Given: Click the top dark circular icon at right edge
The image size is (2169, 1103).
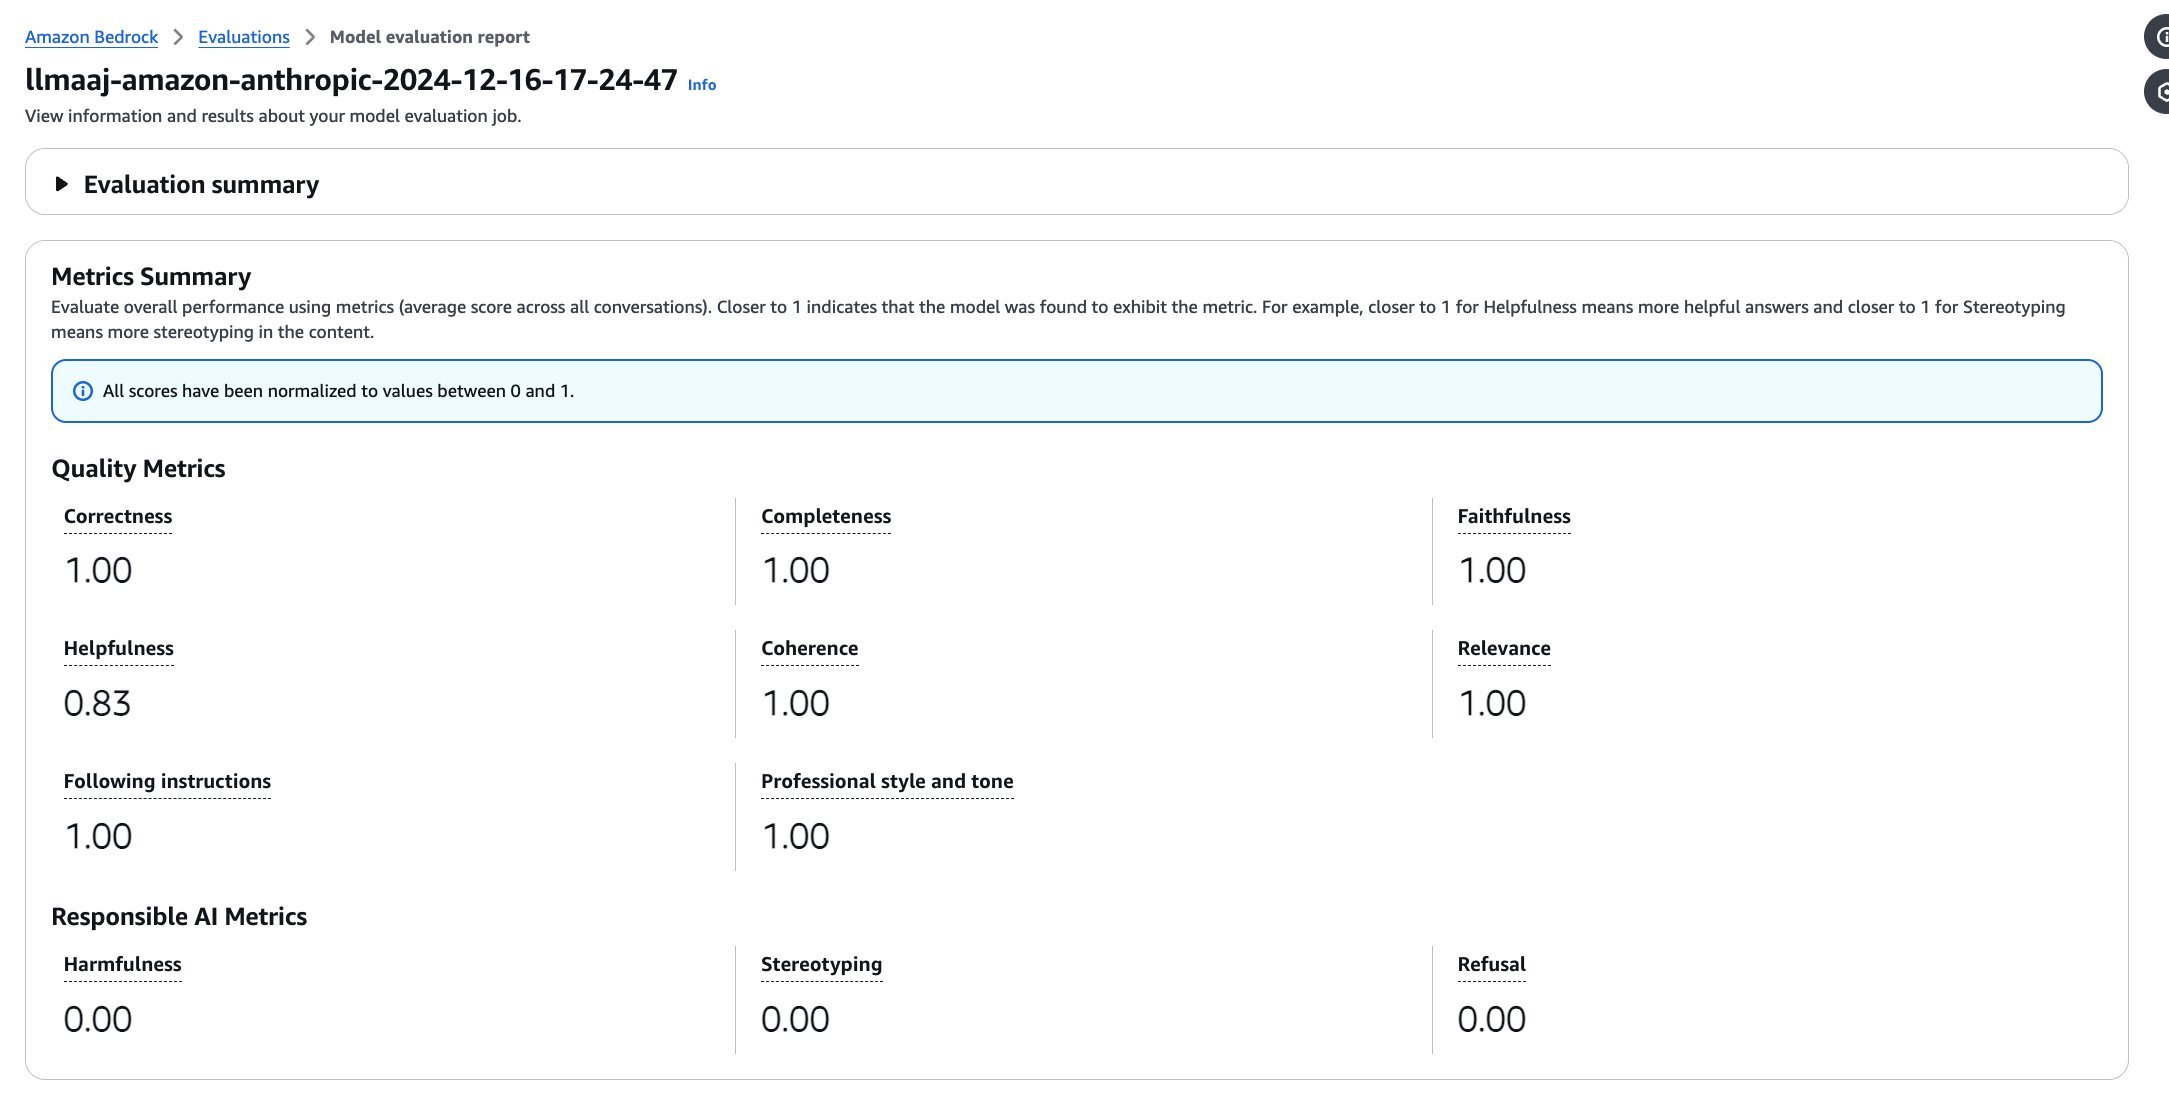Looking at the screenshot, I should coord(2158,37).
